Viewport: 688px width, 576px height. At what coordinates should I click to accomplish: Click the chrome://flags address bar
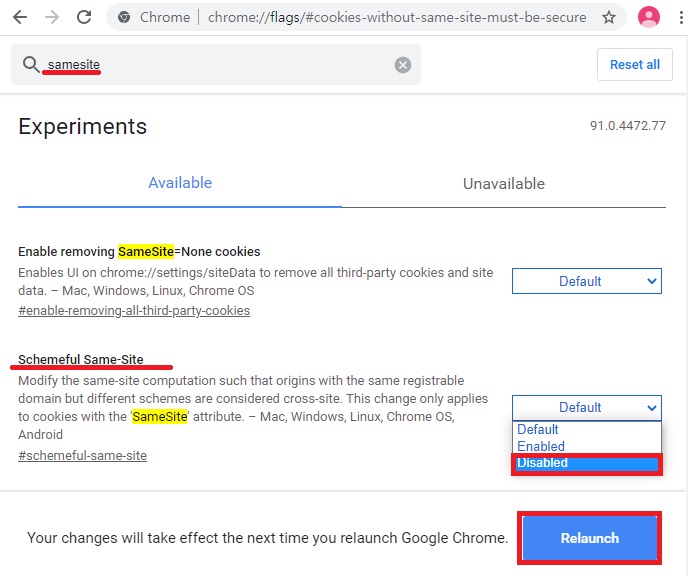380,17
